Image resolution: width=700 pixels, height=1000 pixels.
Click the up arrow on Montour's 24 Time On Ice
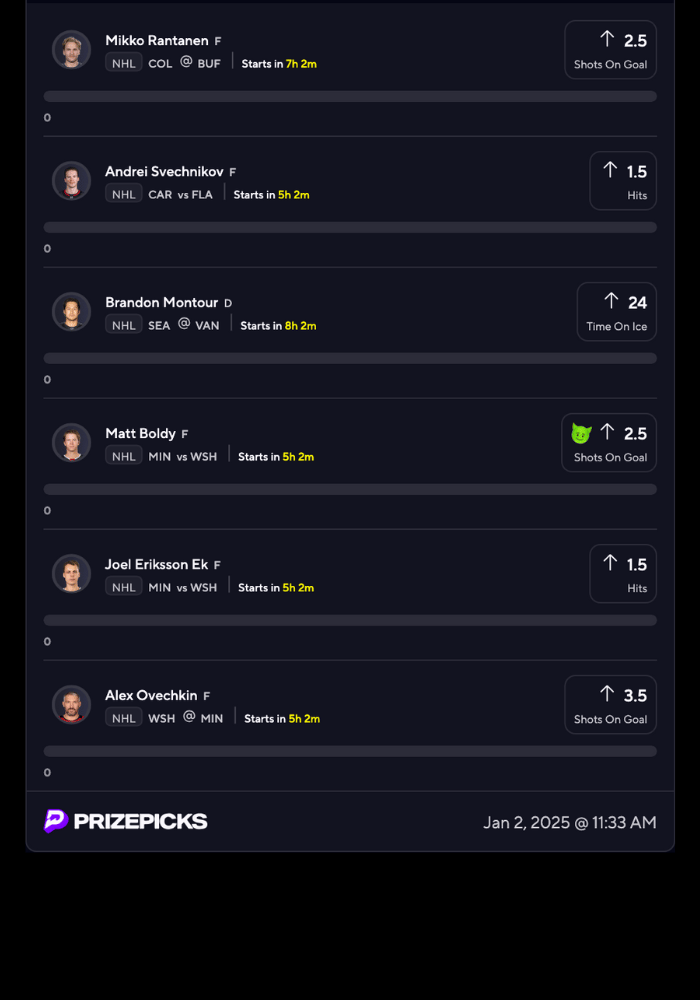[x=611, y=301]
